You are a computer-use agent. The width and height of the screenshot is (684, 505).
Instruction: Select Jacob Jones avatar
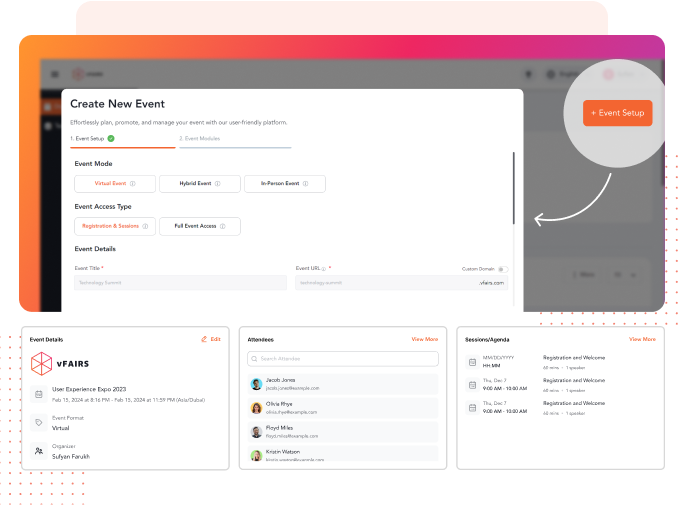pyautogui.click(x=256, y=384)
